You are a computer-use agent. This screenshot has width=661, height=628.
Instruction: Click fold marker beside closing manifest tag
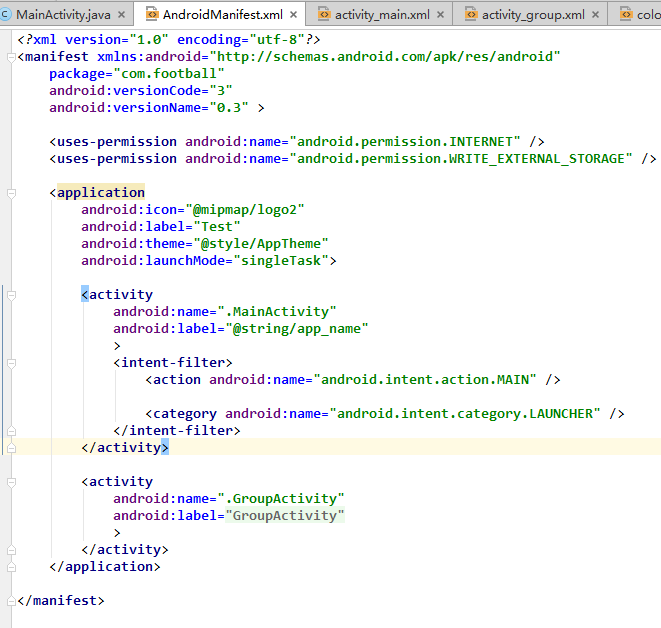[x=11, y=601]
